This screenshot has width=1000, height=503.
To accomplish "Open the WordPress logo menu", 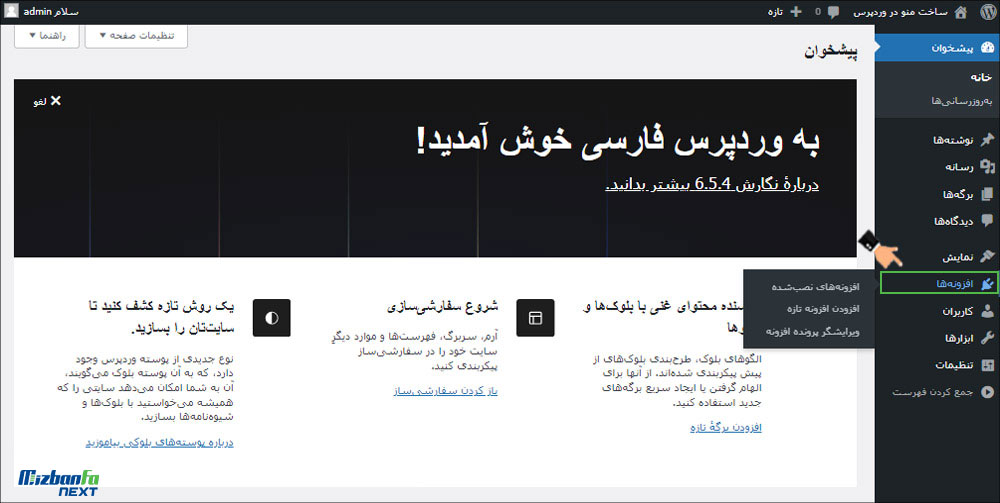I will coord(987,12).
